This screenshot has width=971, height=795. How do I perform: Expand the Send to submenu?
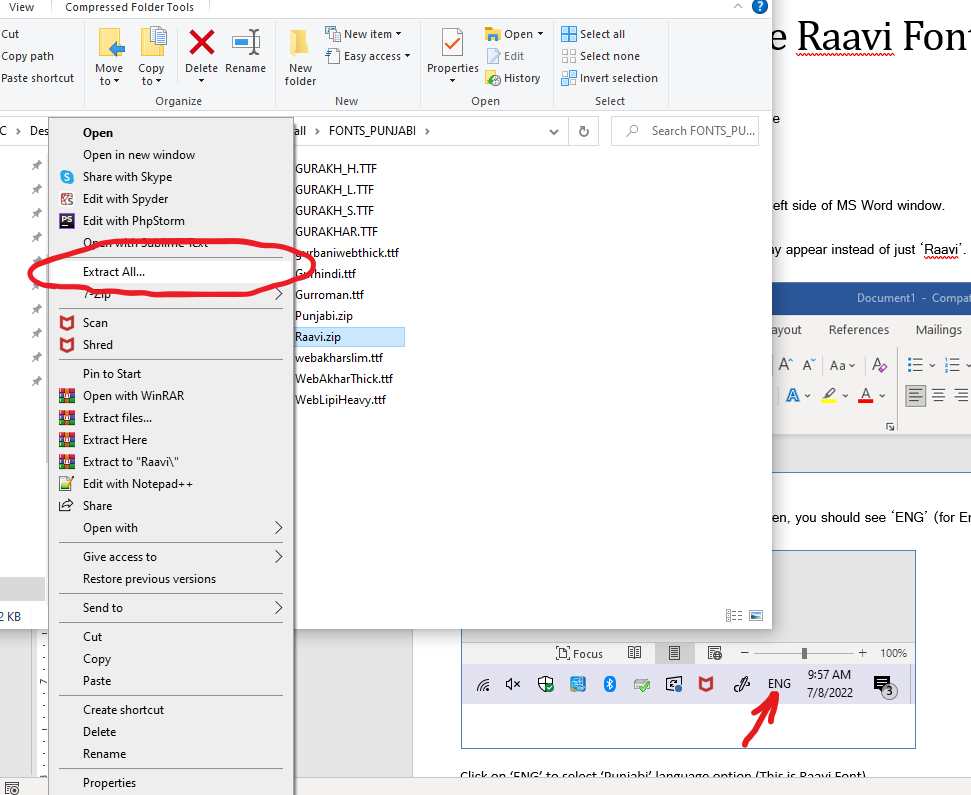point(278,608)
